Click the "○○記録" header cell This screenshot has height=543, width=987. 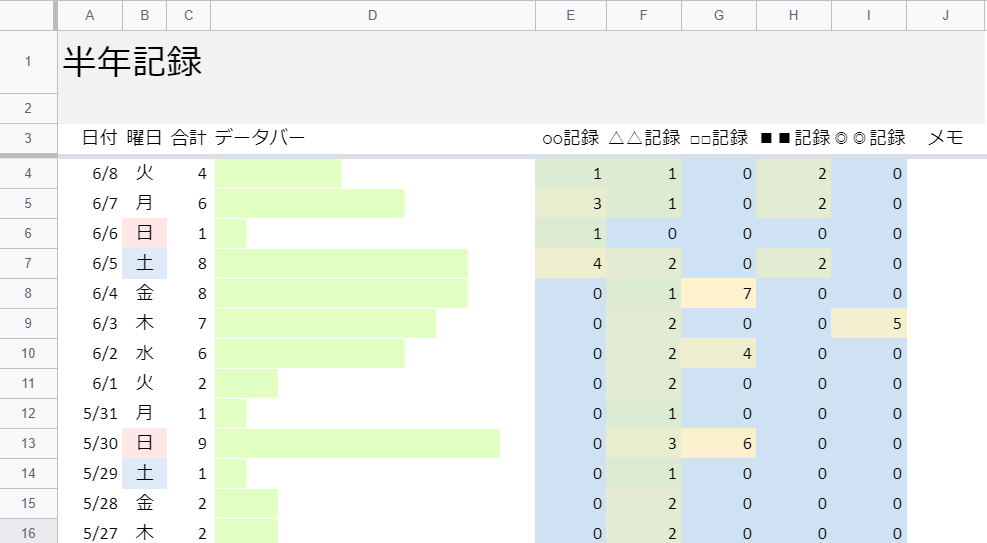[570, 138]
